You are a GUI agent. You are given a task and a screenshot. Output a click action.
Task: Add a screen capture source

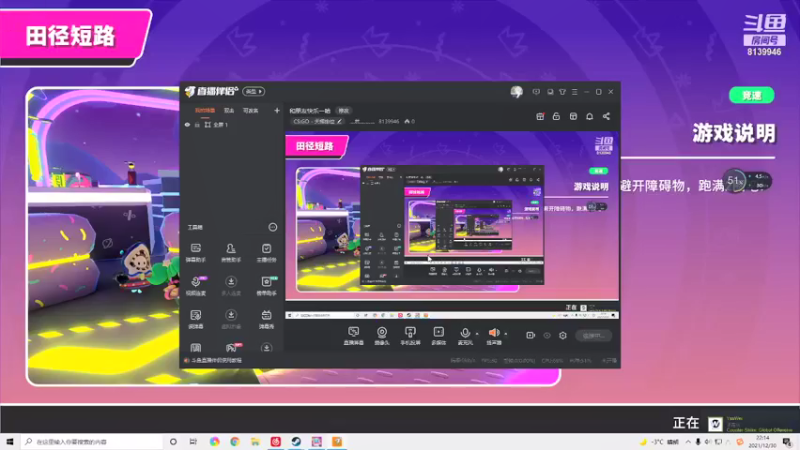tap(354, 336)
